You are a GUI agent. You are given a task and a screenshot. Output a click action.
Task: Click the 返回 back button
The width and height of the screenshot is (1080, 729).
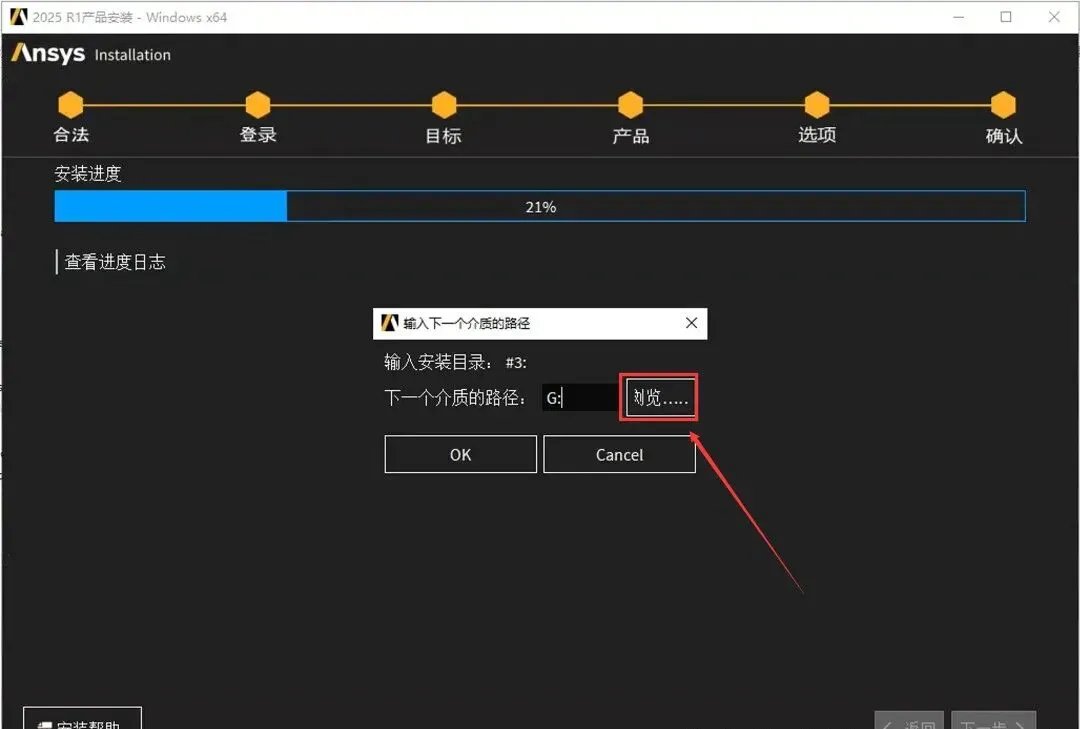click(x=911, y=721)
